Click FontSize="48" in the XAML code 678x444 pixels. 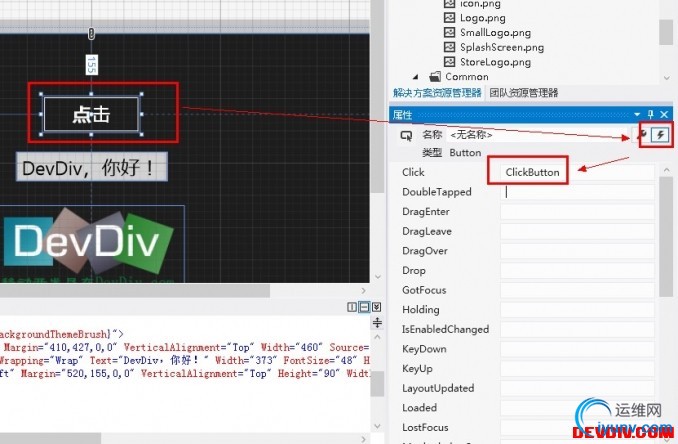pos(320,360)
